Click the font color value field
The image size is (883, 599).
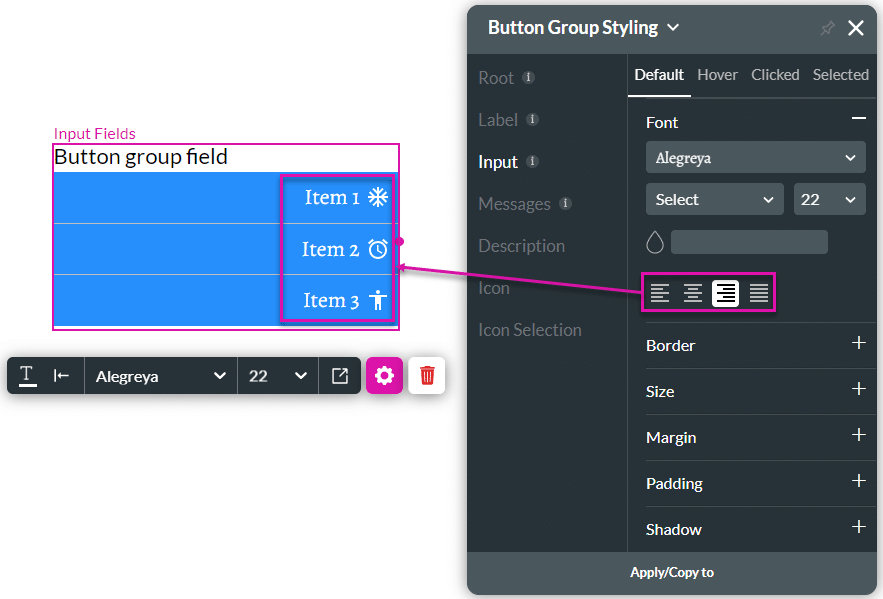(x=749, y=242)
